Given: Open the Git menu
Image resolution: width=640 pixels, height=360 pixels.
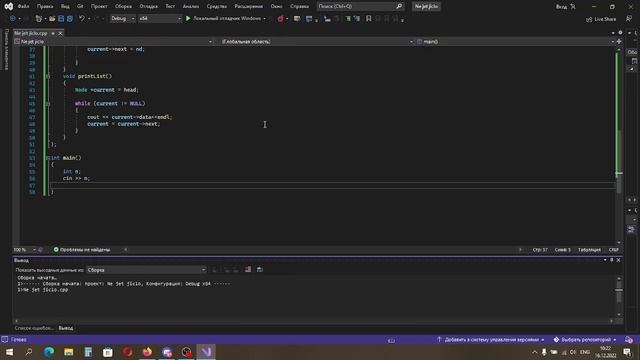Looking at the screenshot, I should coord(80,7).
